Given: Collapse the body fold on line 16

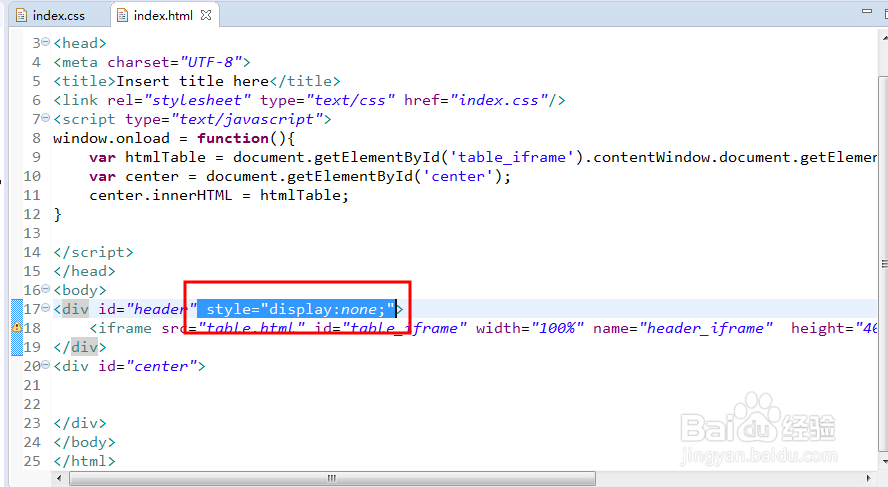Looking at the screenshot, I should coord(46,289).
